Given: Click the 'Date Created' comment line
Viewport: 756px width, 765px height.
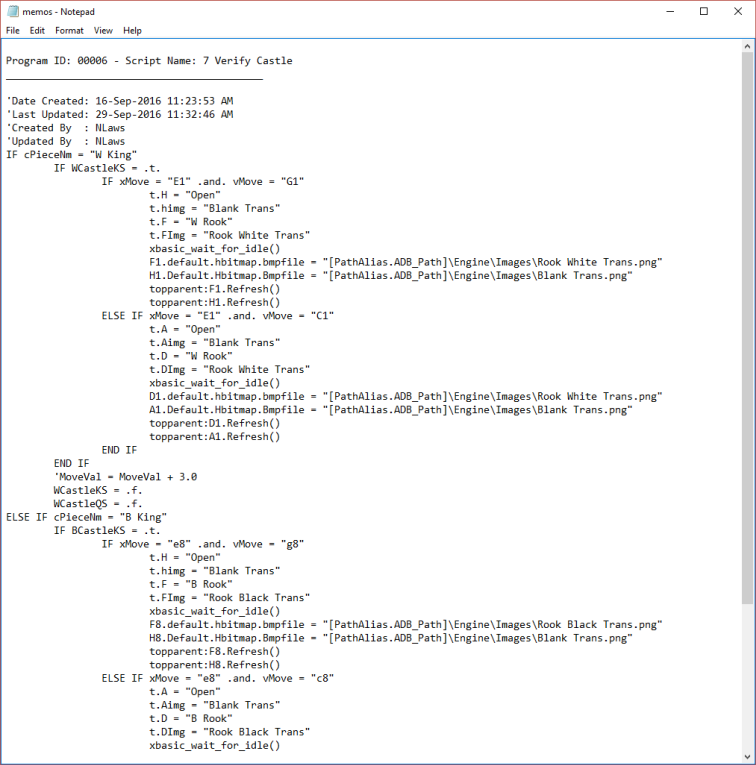Looking at the screenshot, I should pyautogui.click(x=120, y=101).
